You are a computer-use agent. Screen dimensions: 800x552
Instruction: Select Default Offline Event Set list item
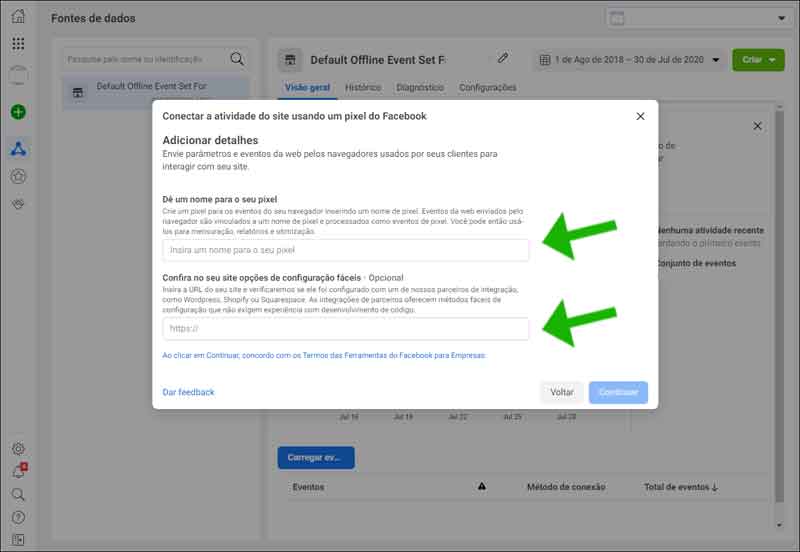click(156, 92)
